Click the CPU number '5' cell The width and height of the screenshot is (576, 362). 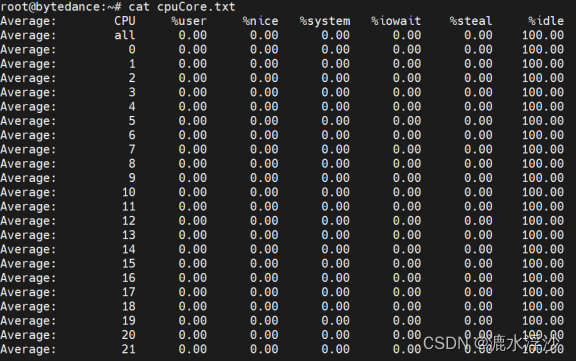(x=132, y=121)
